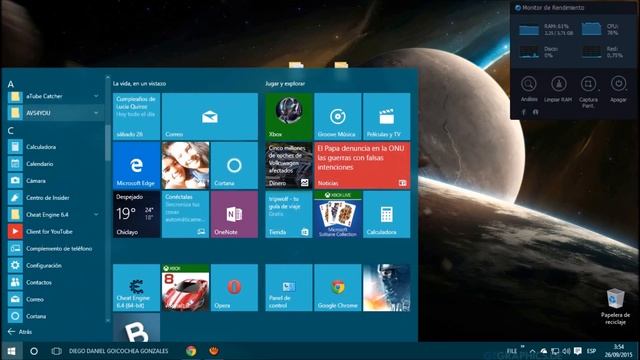Open the Conéctalas phone companion tile

185,214
